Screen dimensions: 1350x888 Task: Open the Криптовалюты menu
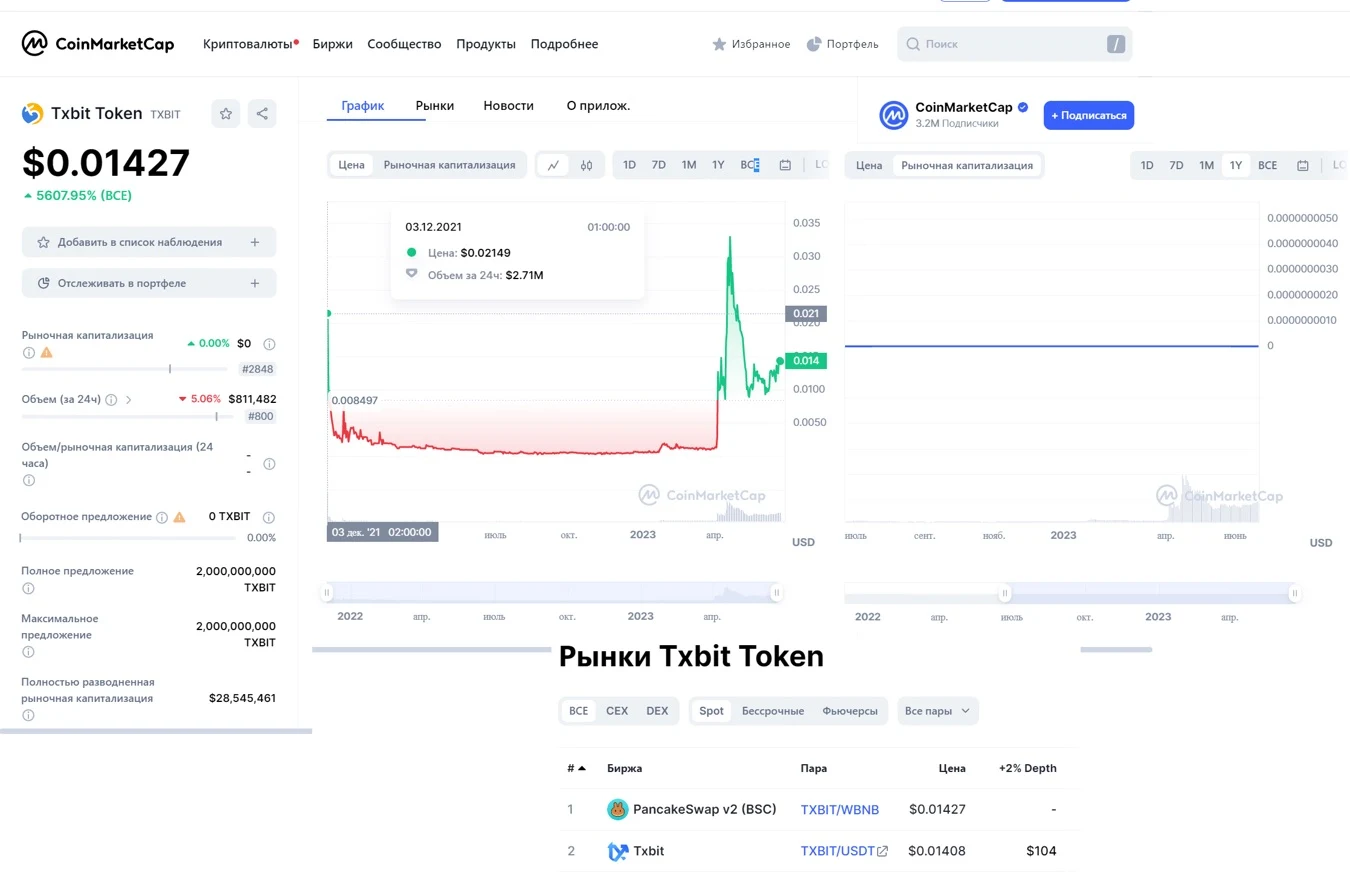[x=248, y=44]
